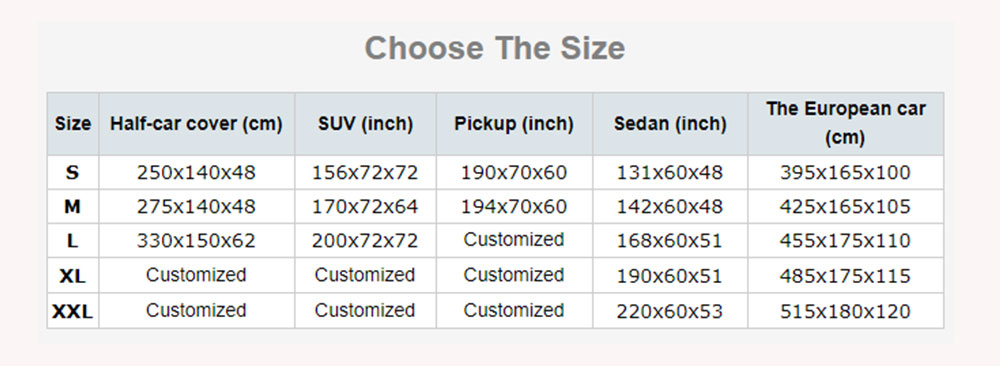The height and width of the screenshot is (366, 1000).
Task: Click the 330x150x62 half-car cover cell
Action: (196, 241)
